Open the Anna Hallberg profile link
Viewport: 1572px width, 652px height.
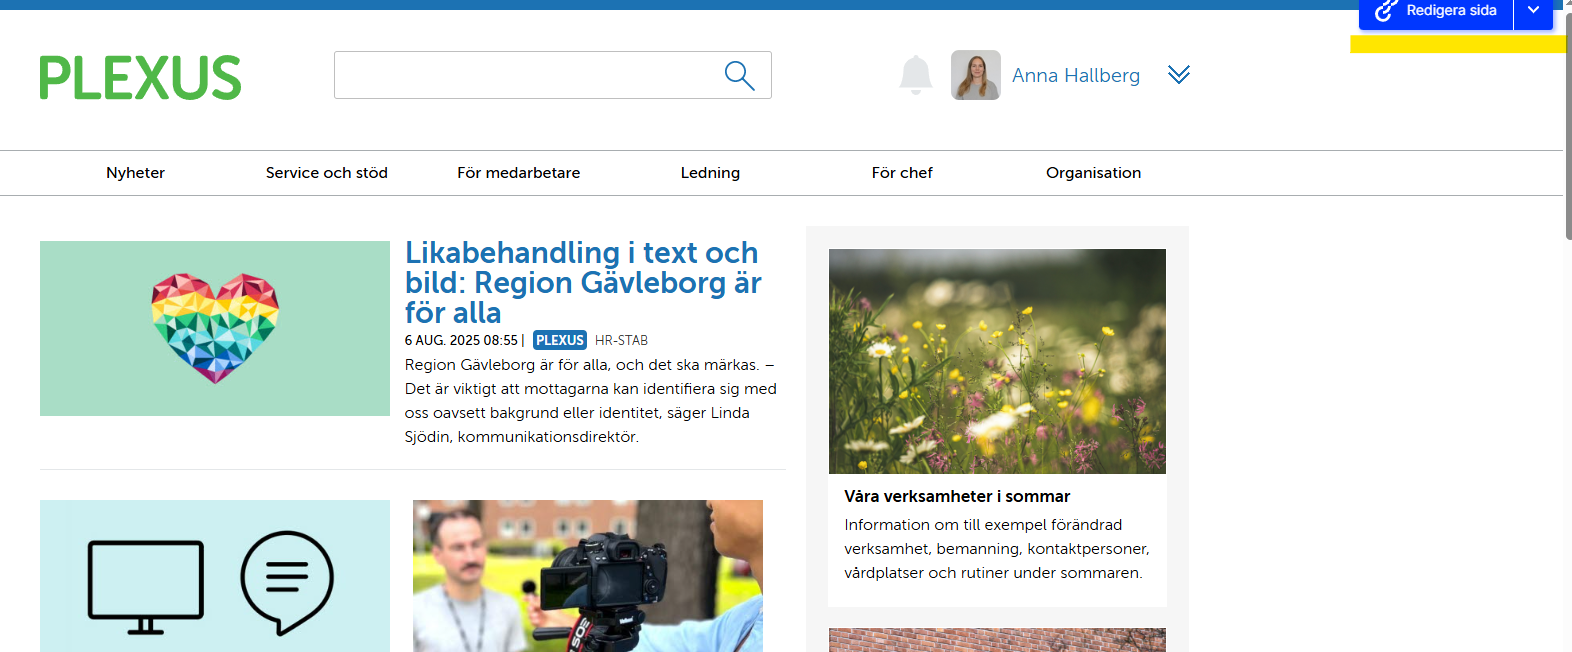[x=1076, y=75]
